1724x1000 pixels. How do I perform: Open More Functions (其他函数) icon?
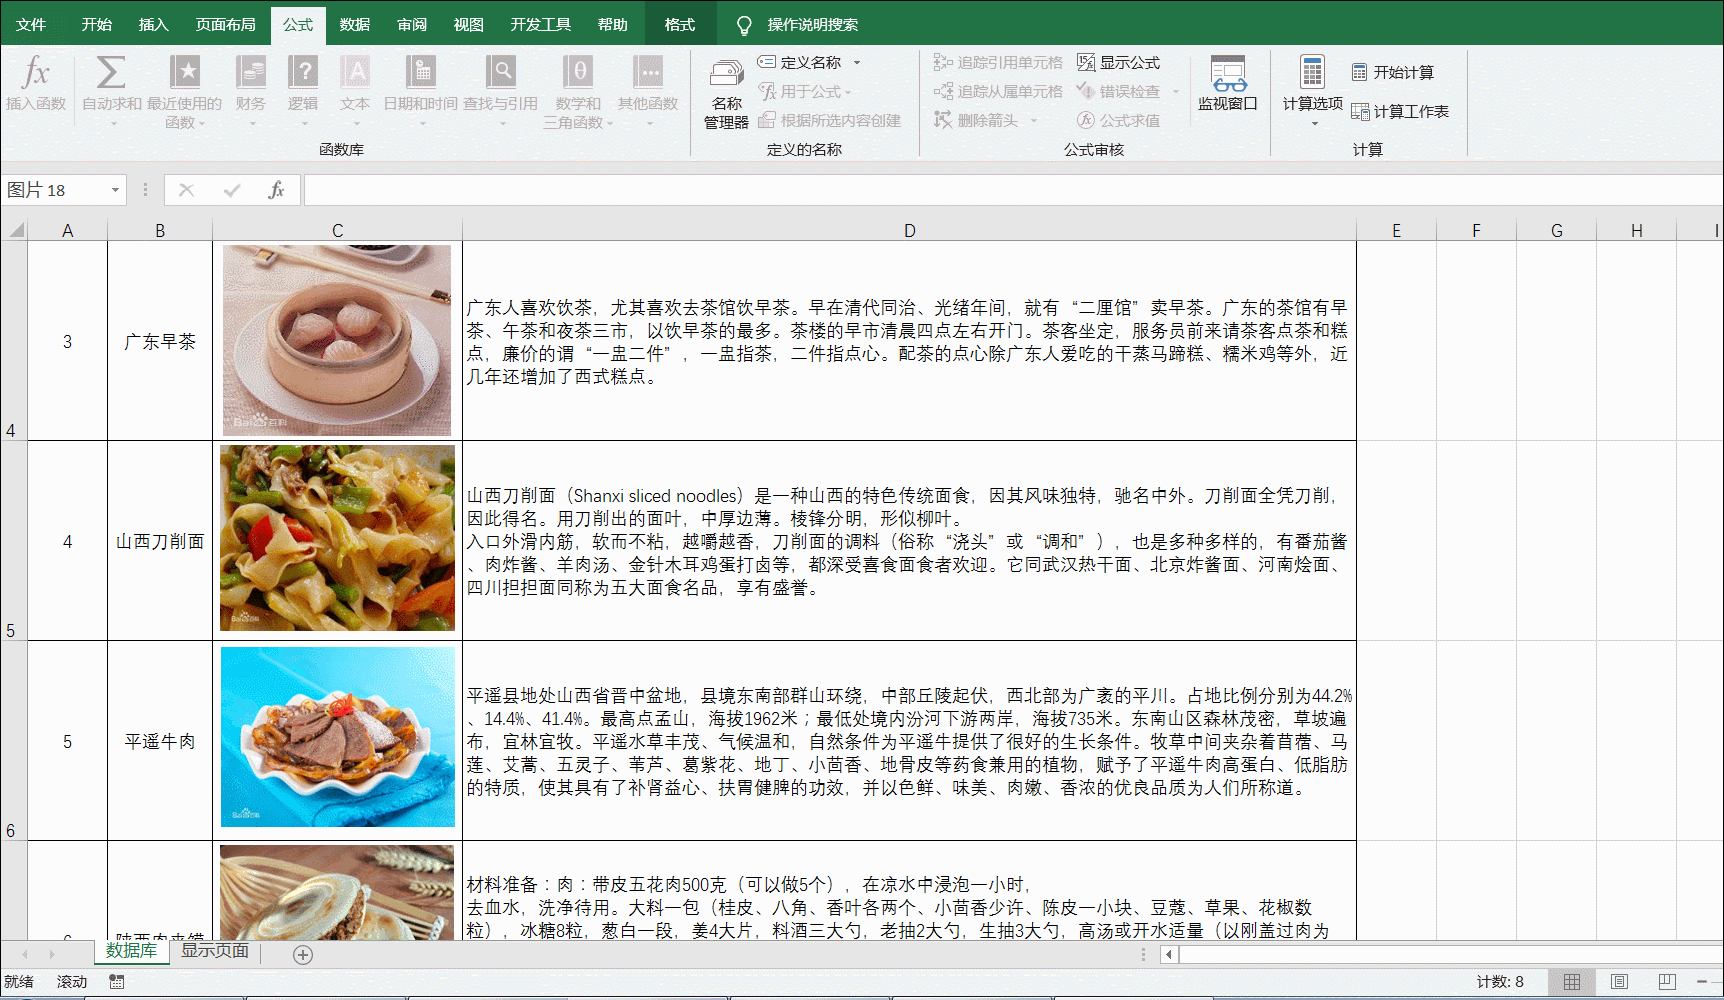click(648, 90)
